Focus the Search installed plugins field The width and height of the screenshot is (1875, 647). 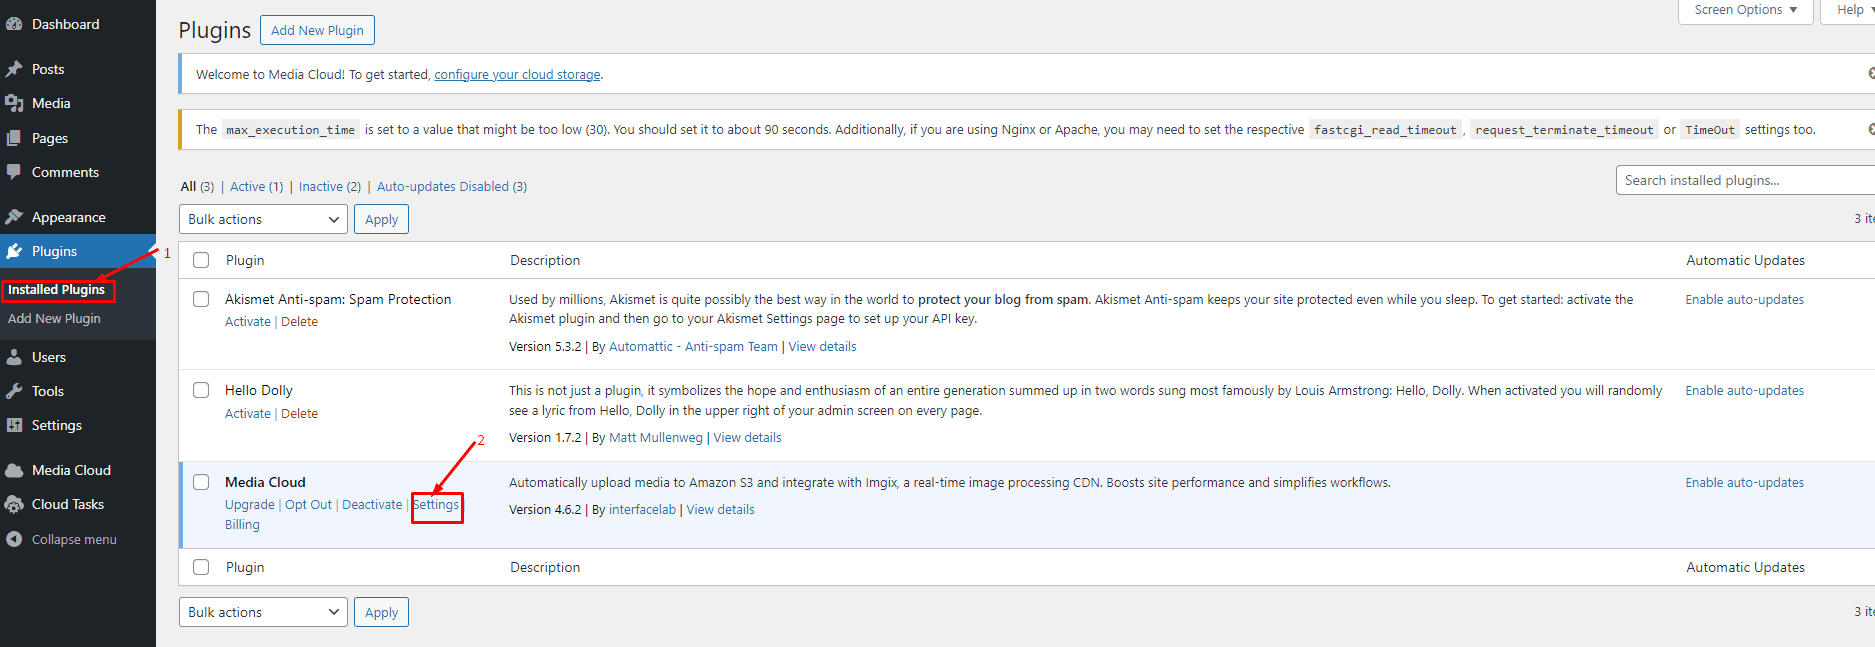[x=1744, y=181]
